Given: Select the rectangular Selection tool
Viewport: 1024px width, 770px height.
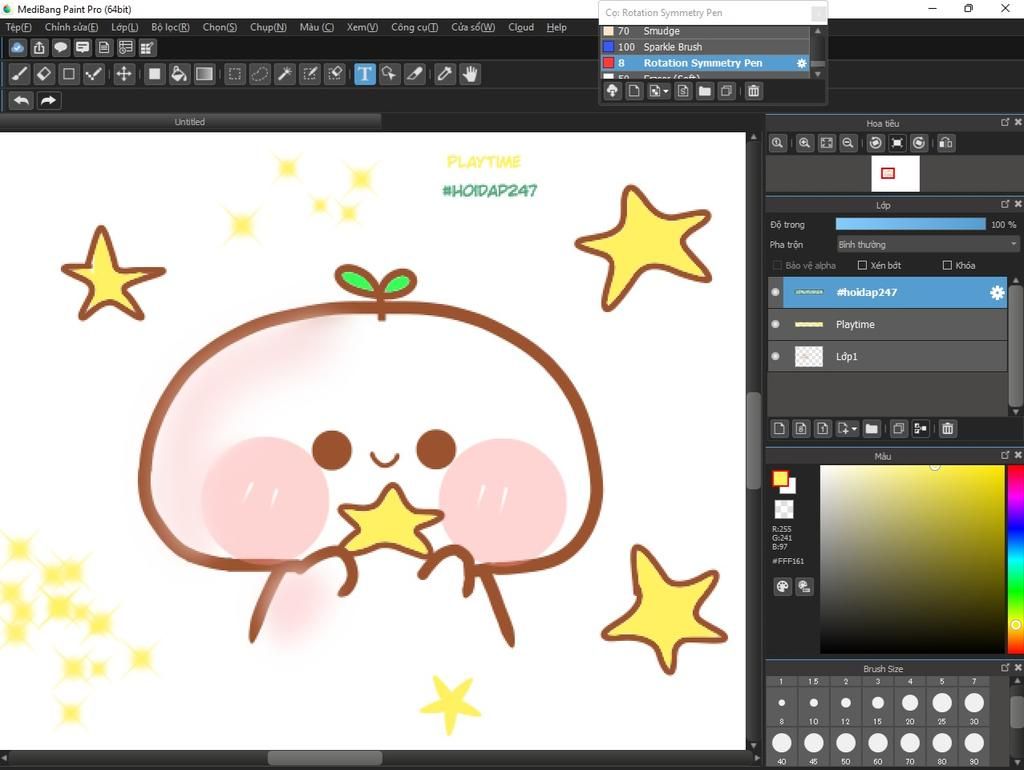Looking at the screenshot, I should [234, 74].
